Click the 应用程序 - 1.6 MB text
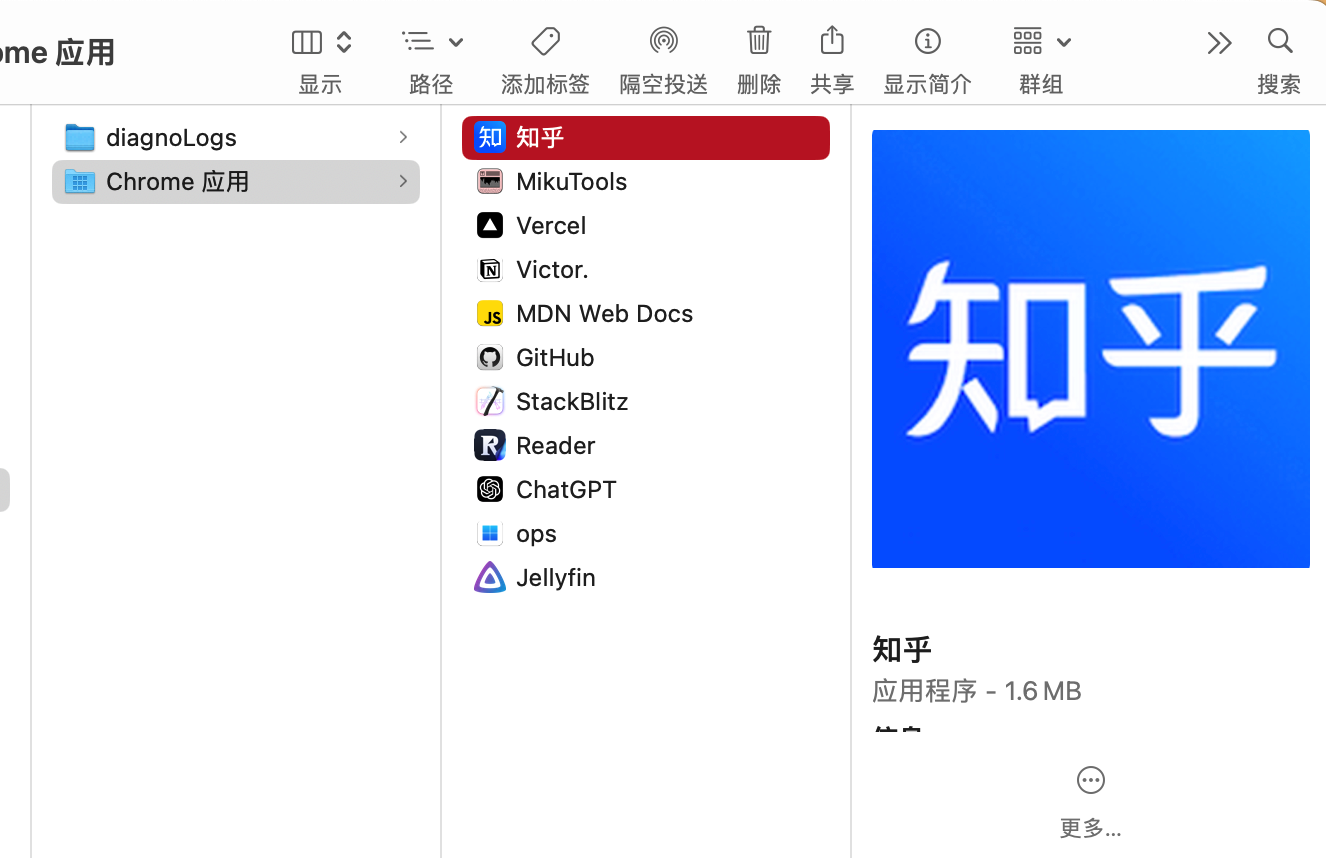 tap(977, 691)
